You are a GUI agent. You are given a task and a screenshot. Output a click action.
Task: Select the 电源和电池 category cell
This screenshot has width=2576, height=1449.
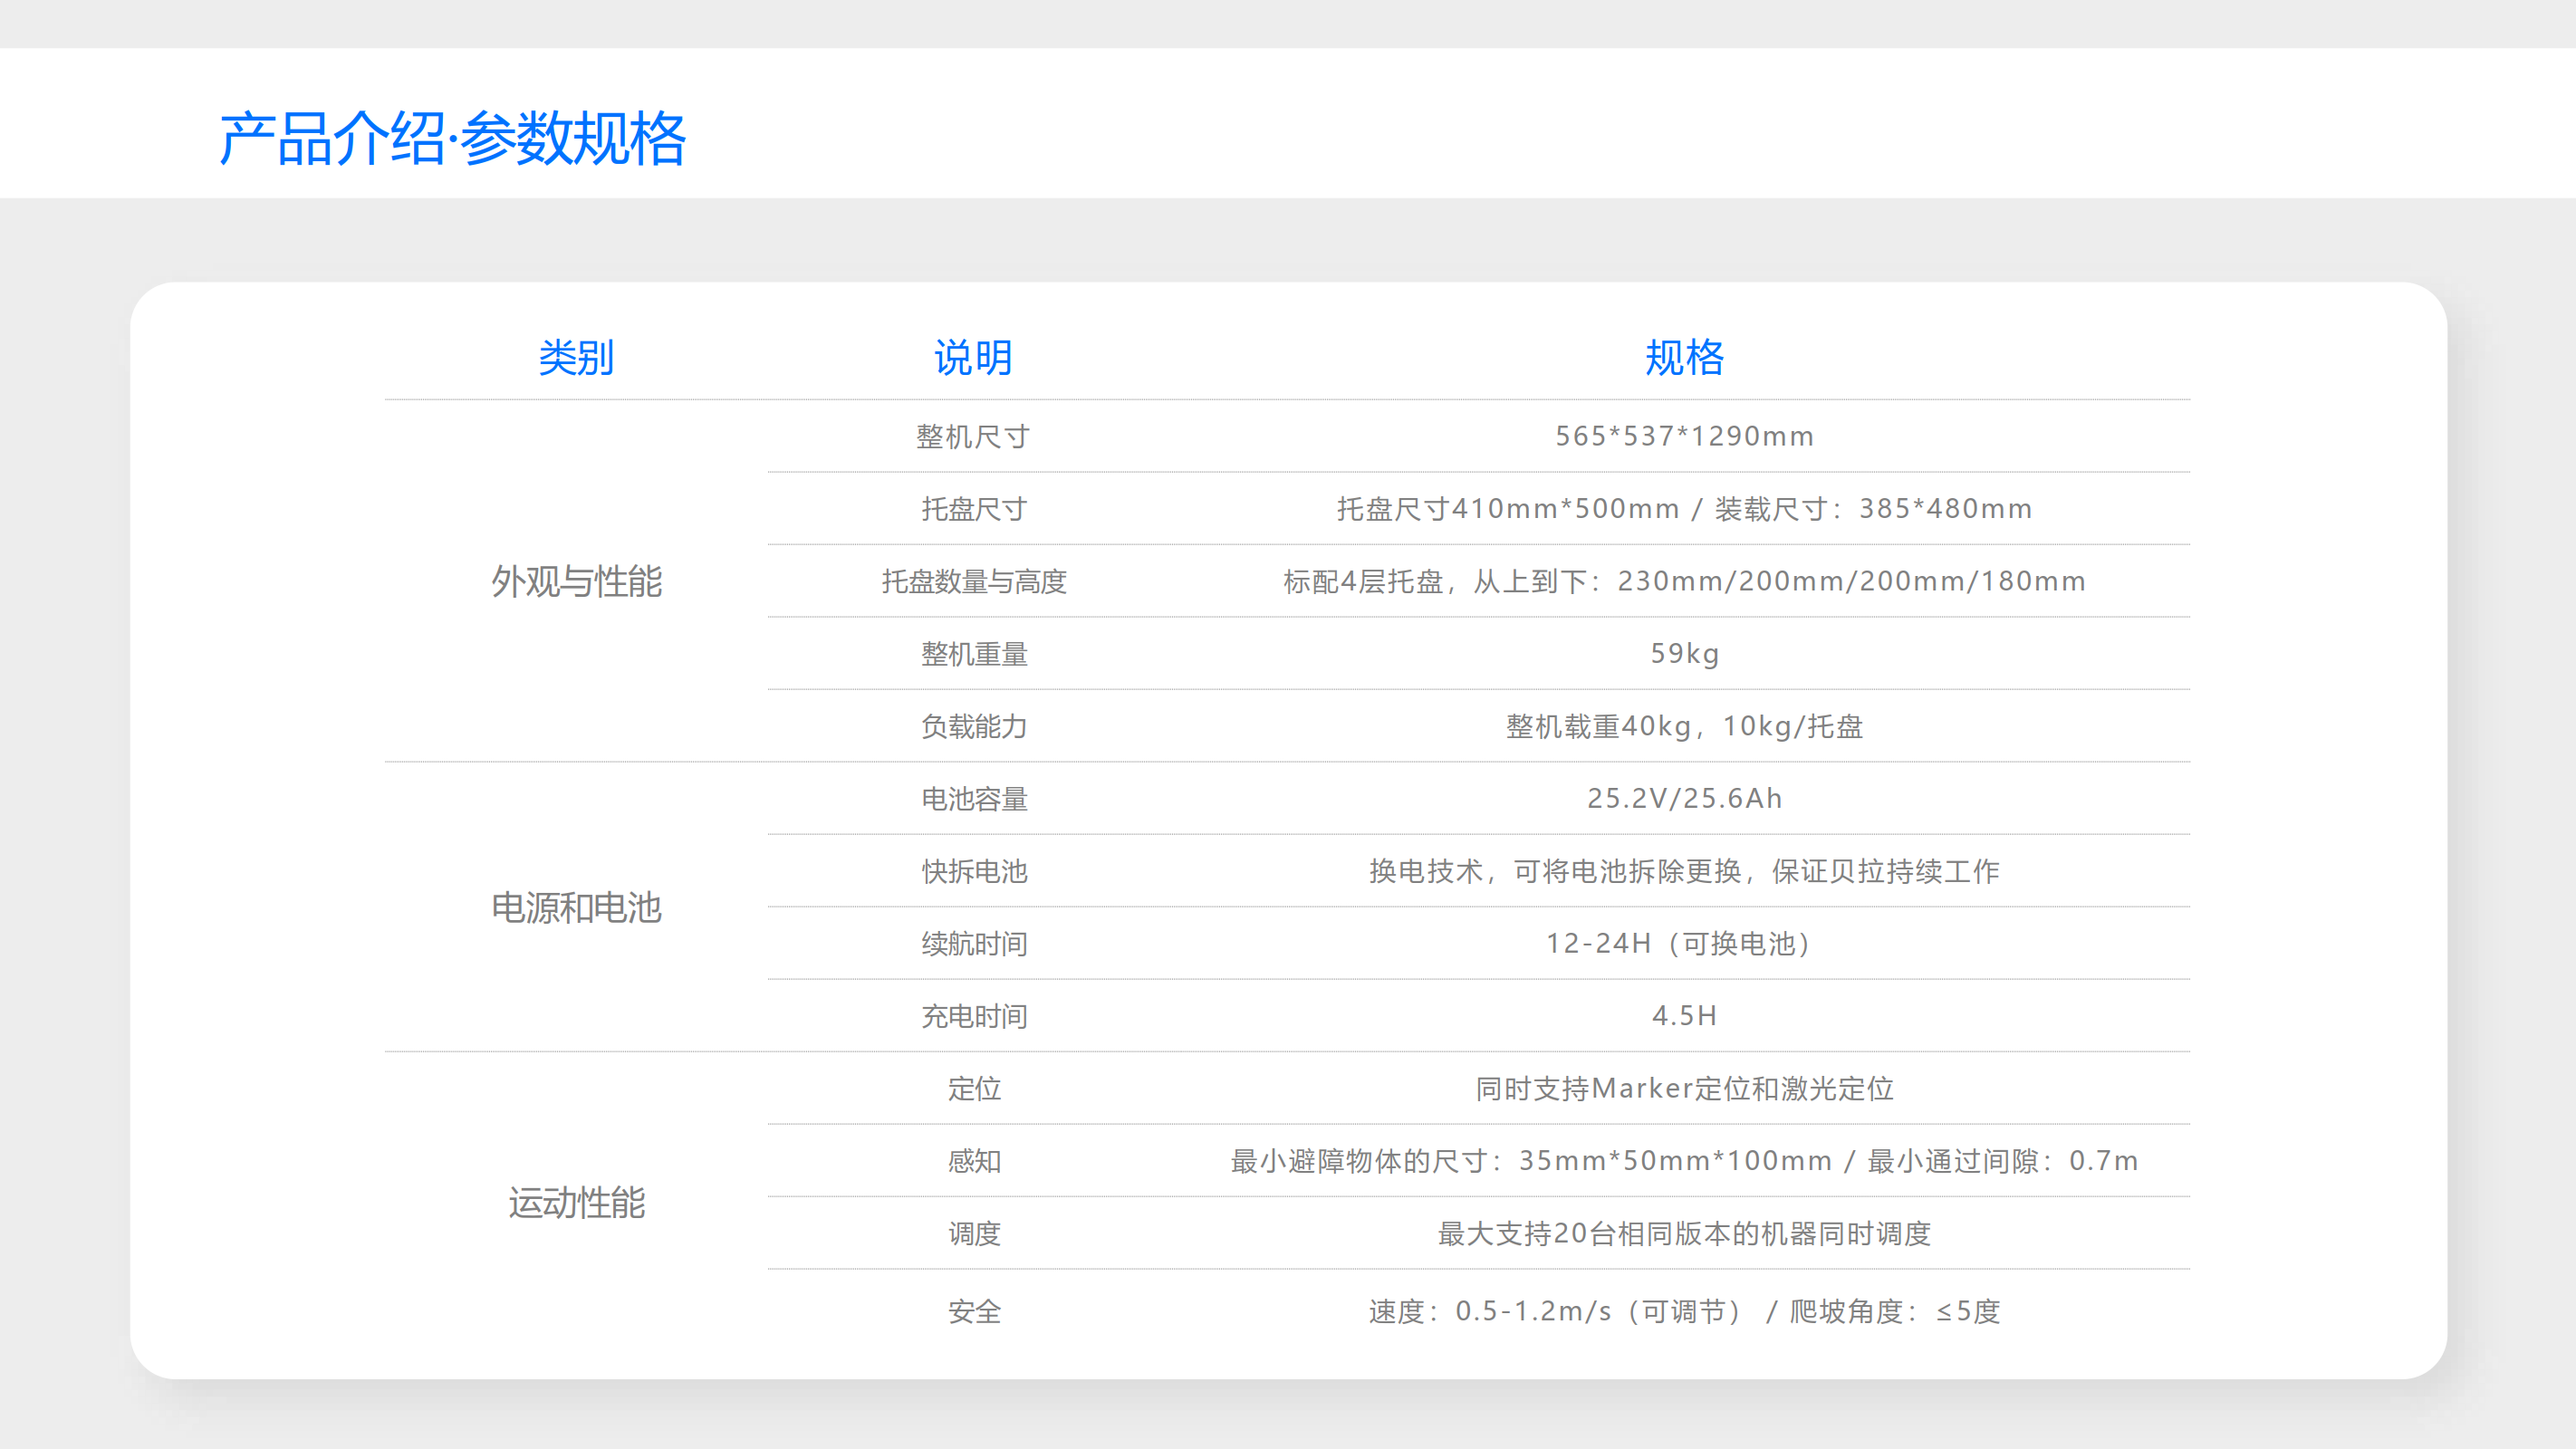pyautogui.click(x=576, y=907)
